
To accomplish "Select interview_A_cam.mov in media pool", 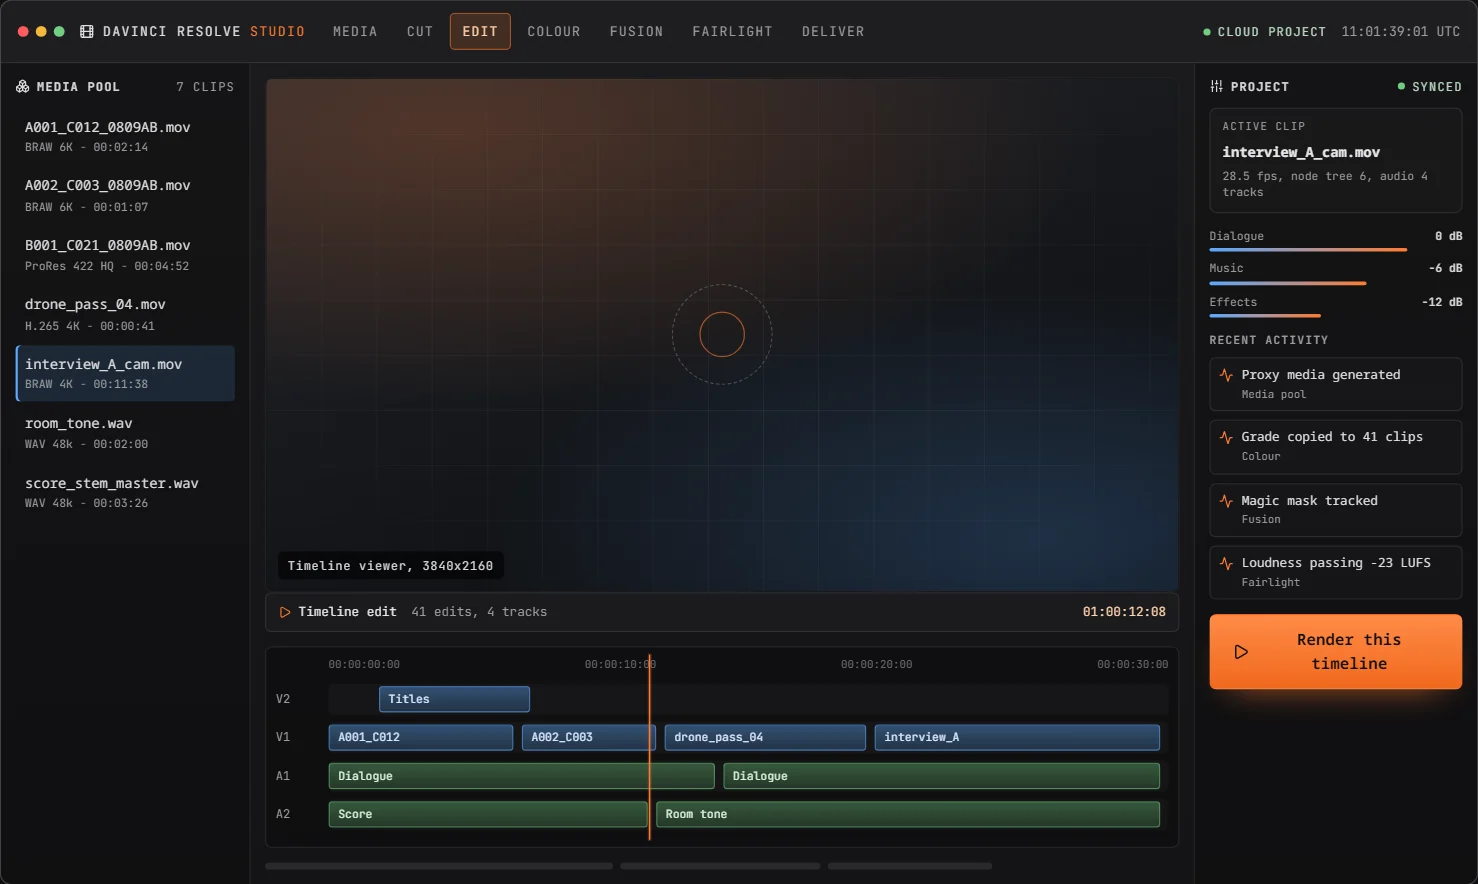I will click(126, 374).
